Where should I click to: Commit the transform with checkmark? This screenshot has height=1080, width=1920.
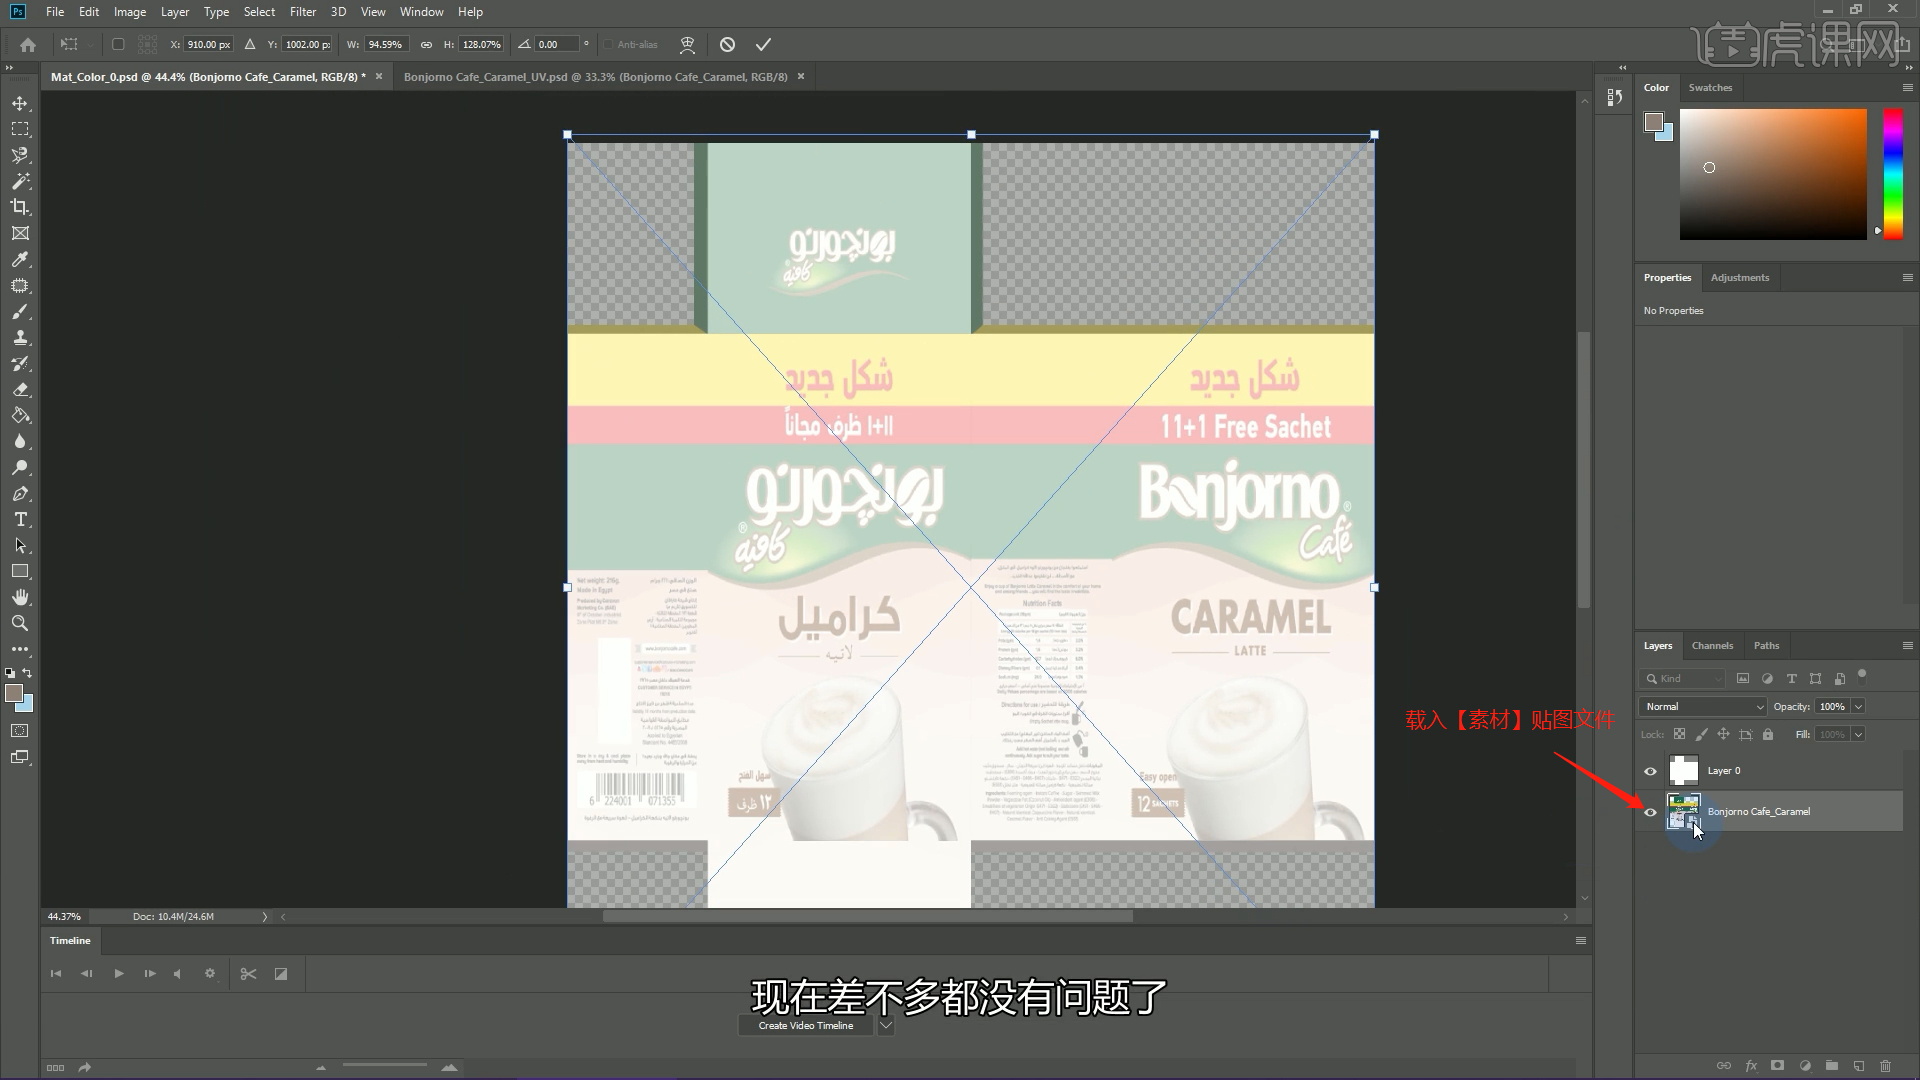point(763,44)
